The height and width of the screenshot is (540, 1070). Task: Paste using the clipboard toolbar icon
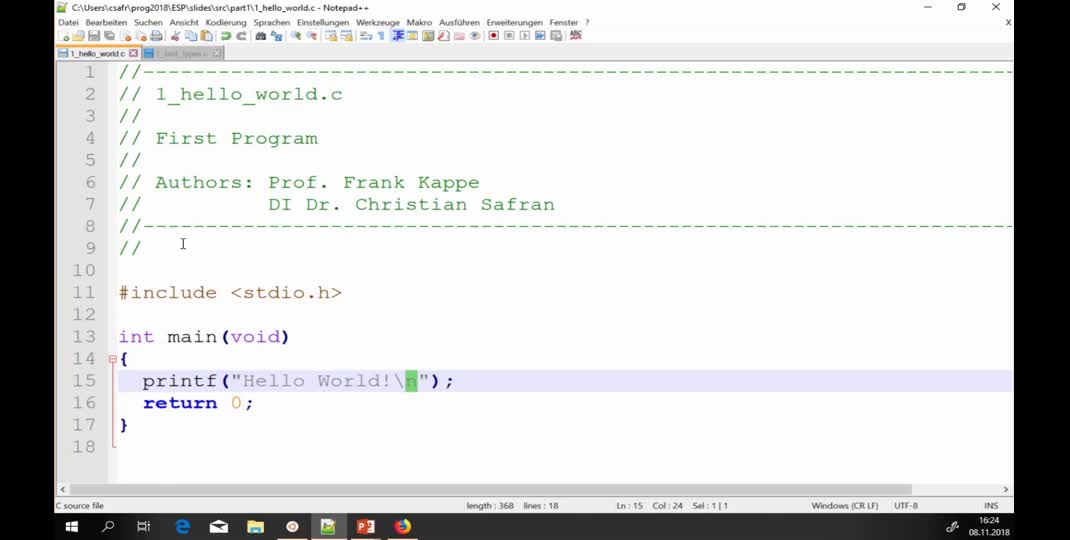pyautogui.click(x=207, y=35)
